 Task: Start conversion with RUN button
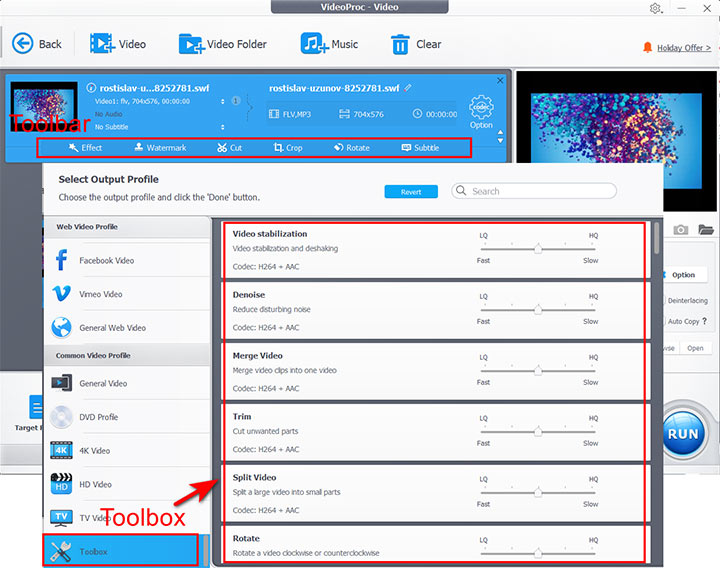(683, 433)
